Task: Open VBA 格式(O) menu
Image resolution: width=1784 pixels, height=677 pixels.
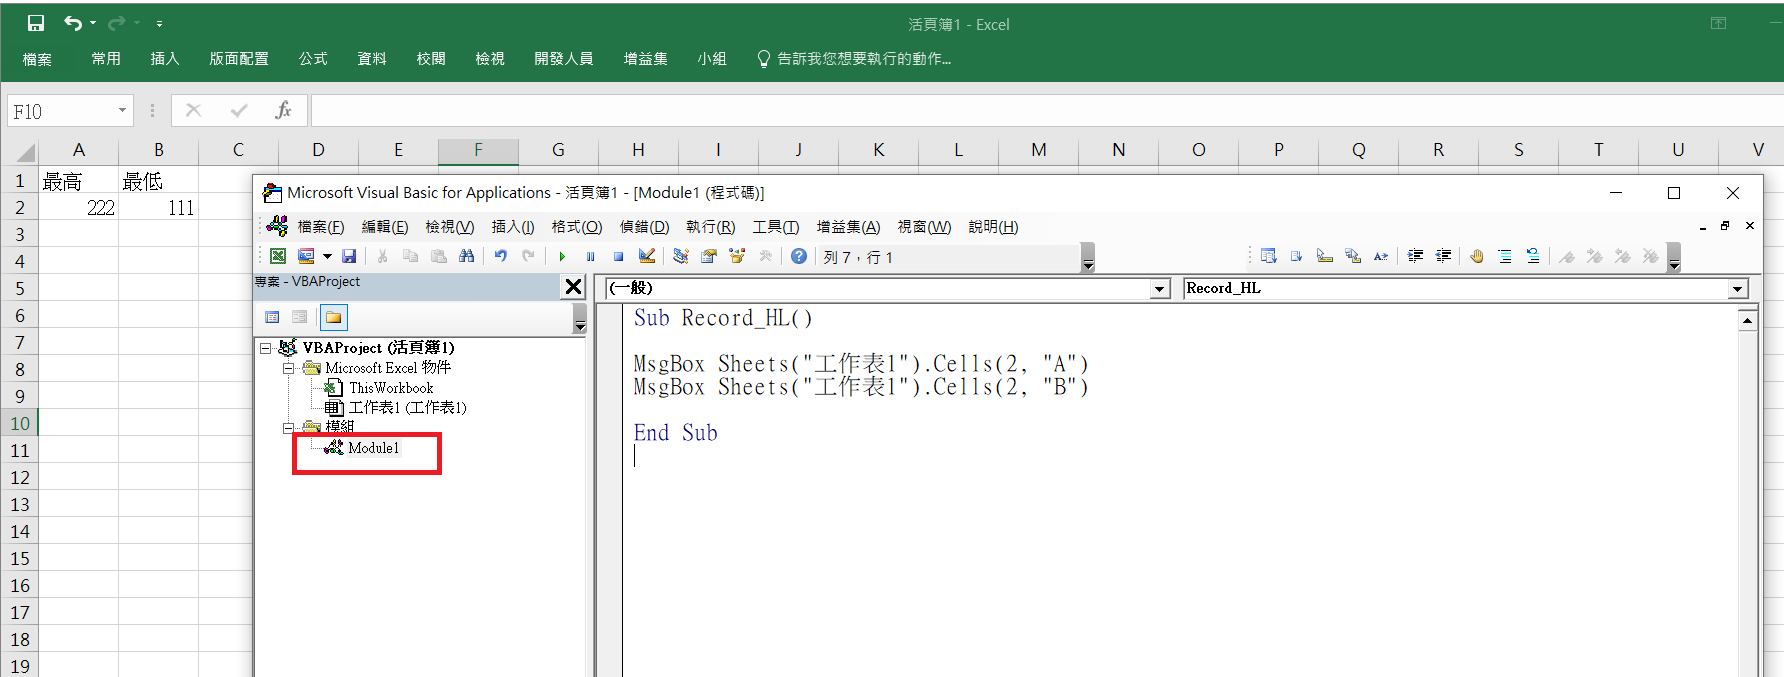Action: click(577, 227)
